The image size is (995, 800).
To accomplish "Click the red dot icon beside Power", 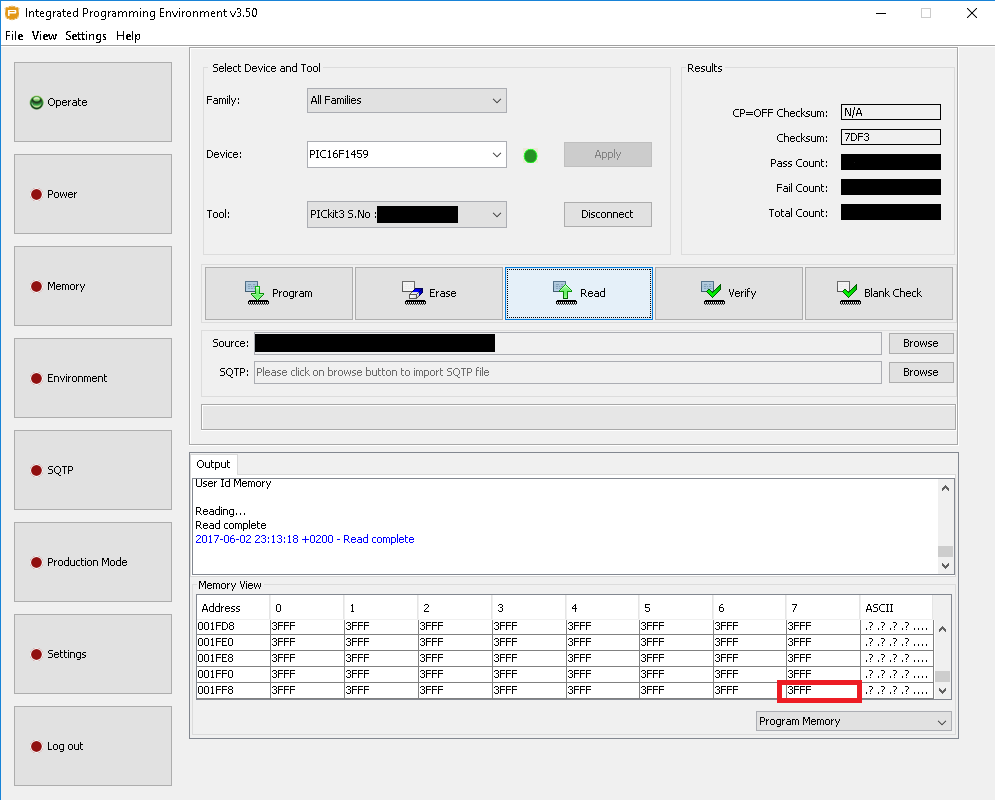I will point(36,194).
